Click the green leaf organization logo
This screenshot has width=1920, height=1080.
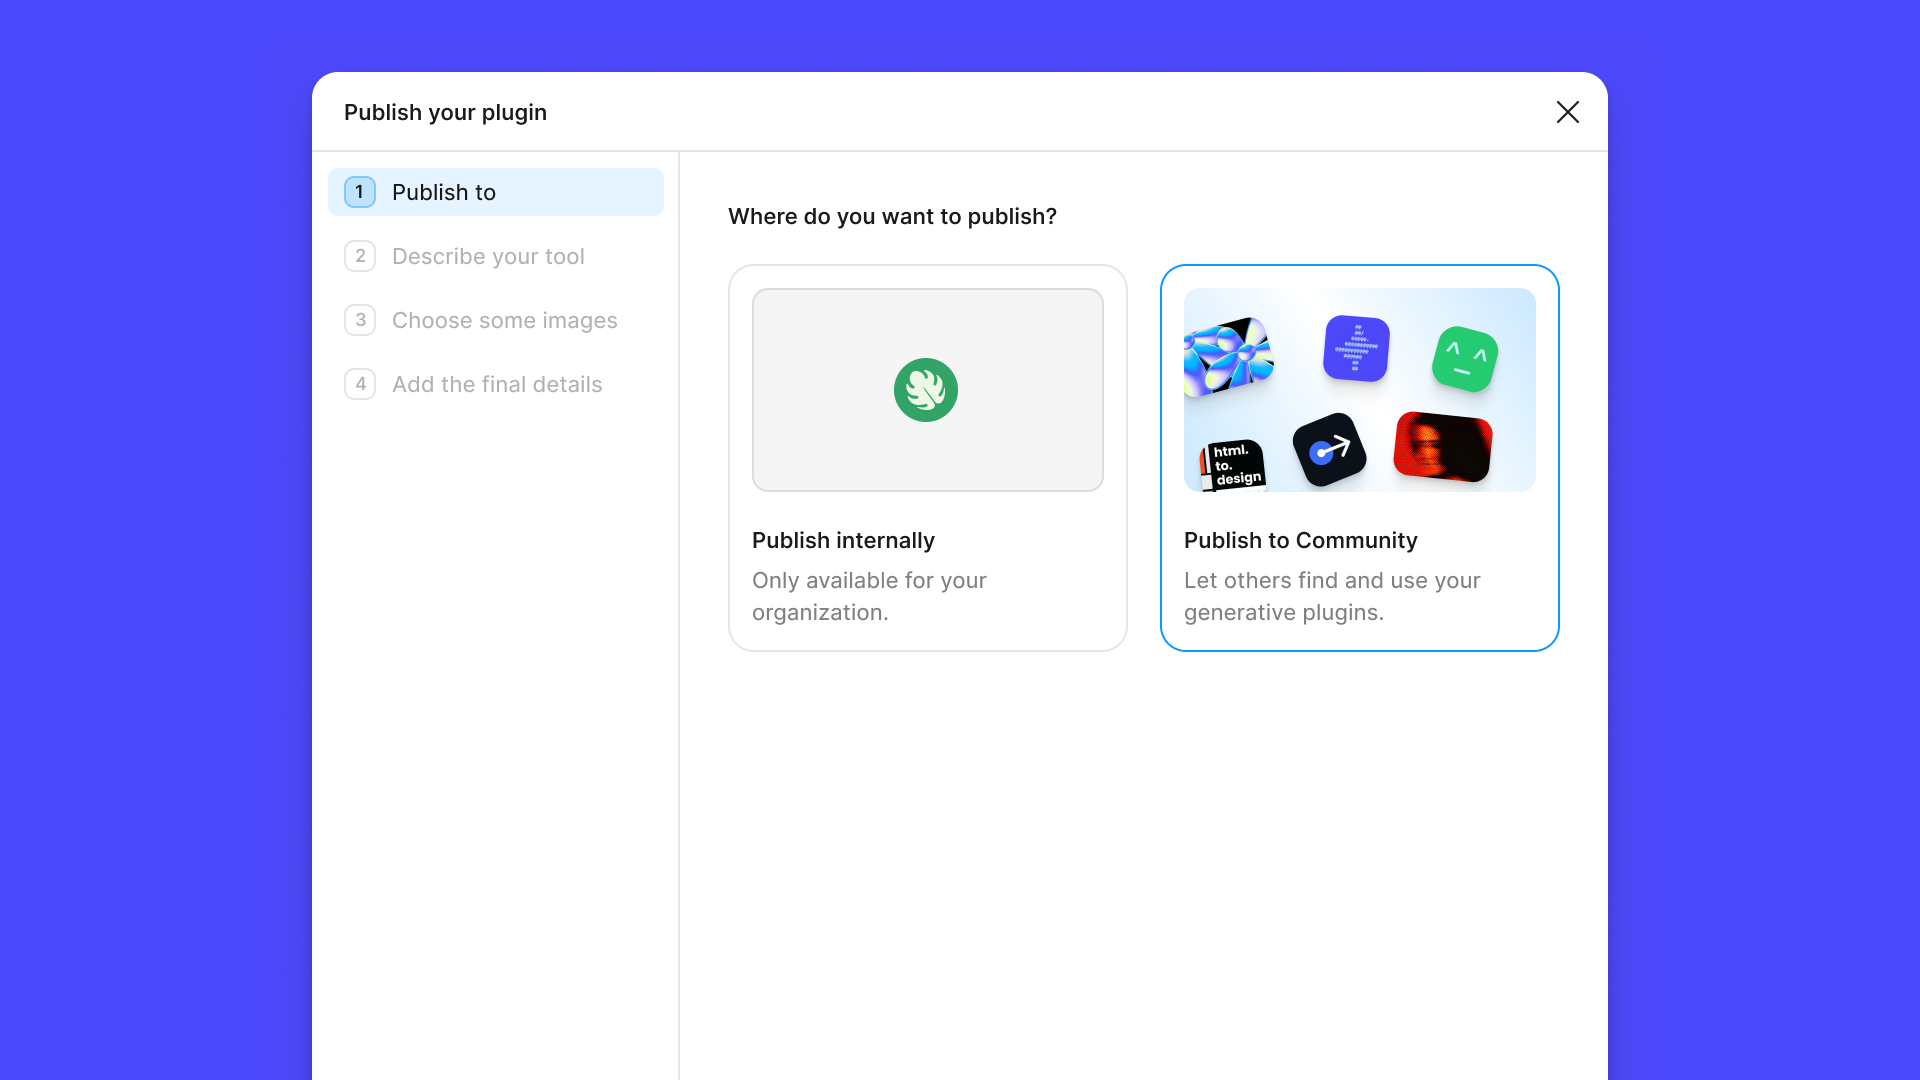926,390
